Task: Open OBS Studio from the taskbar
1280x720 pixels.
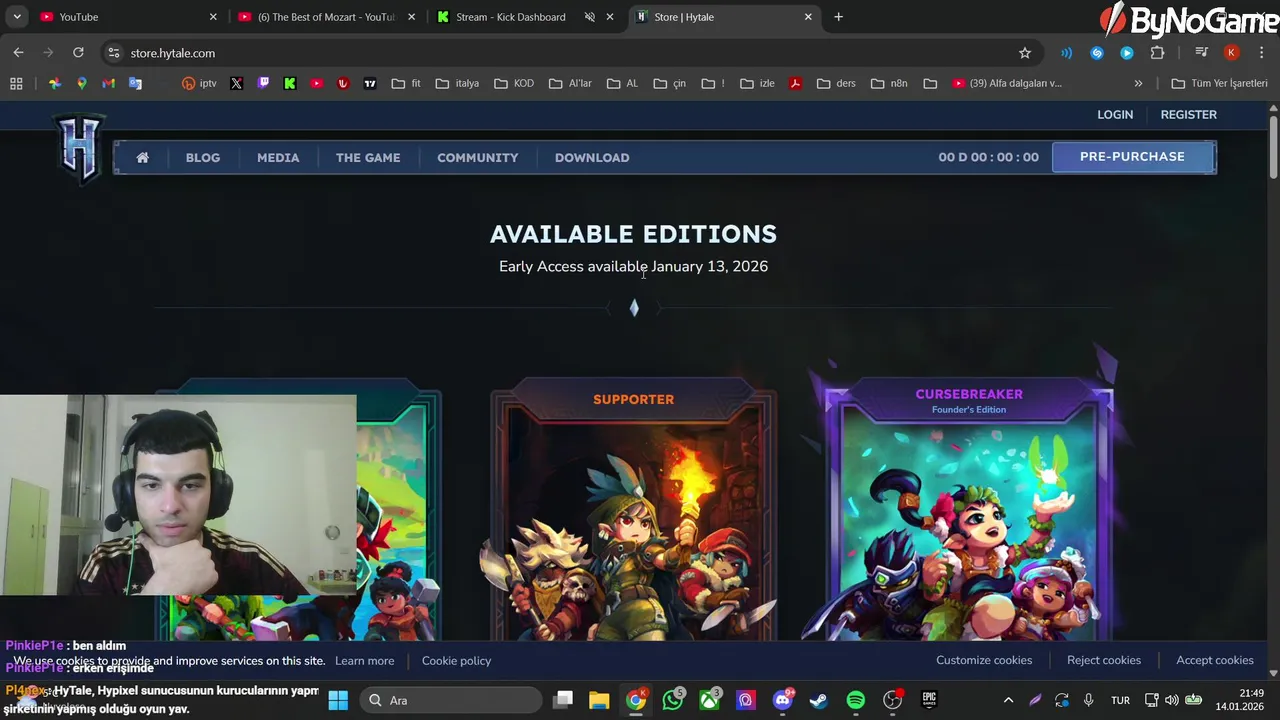Action: coord(893,700)
